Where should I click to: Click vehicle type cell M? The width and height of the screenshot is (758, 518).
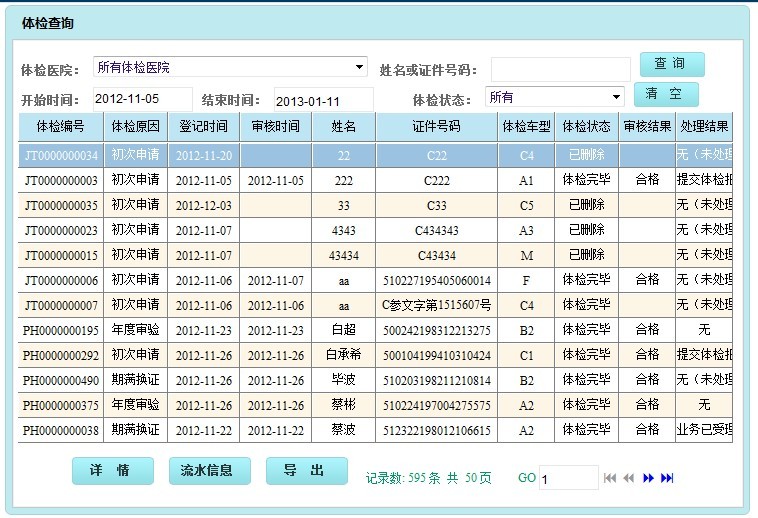526,255
